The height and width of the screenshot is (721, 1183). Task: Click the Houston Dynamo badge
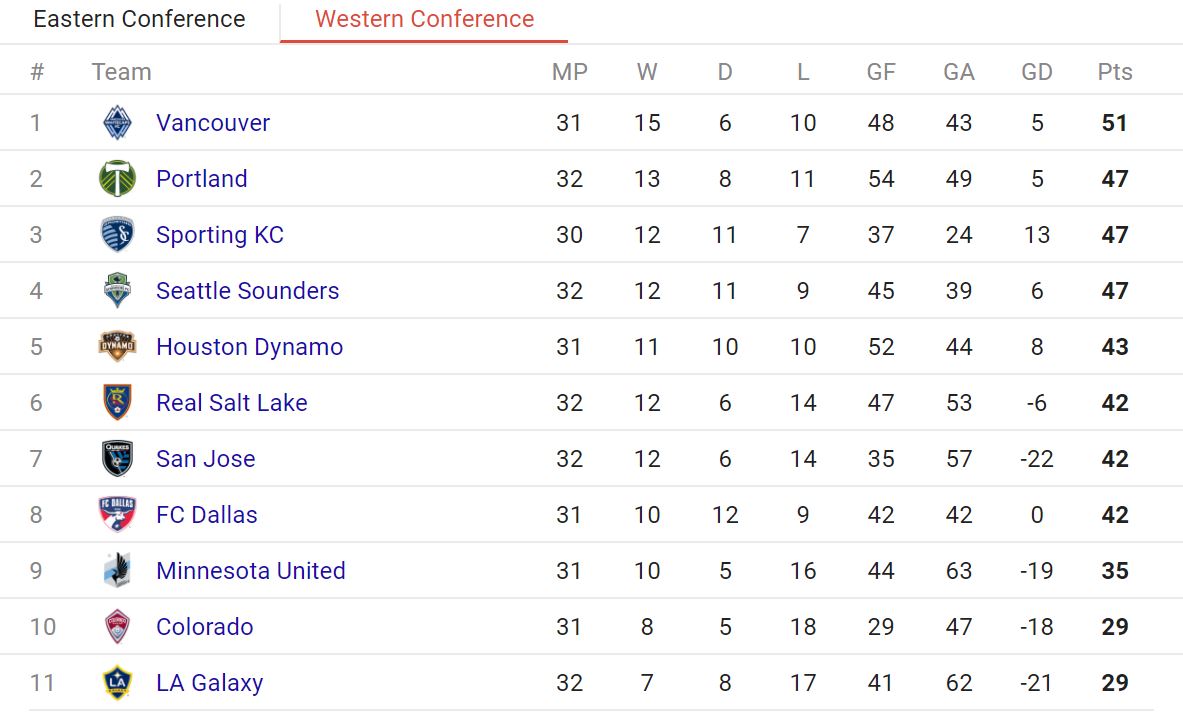[x=118, y=346]
